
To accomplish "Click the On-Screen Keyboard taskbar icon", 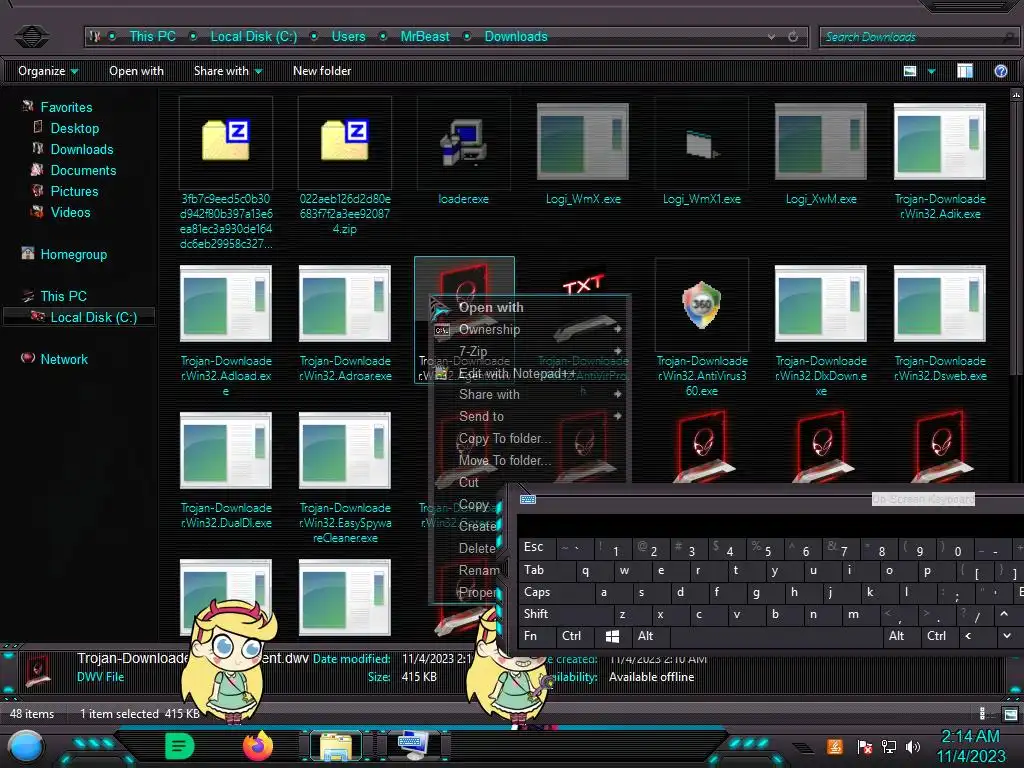I will 413,746.
